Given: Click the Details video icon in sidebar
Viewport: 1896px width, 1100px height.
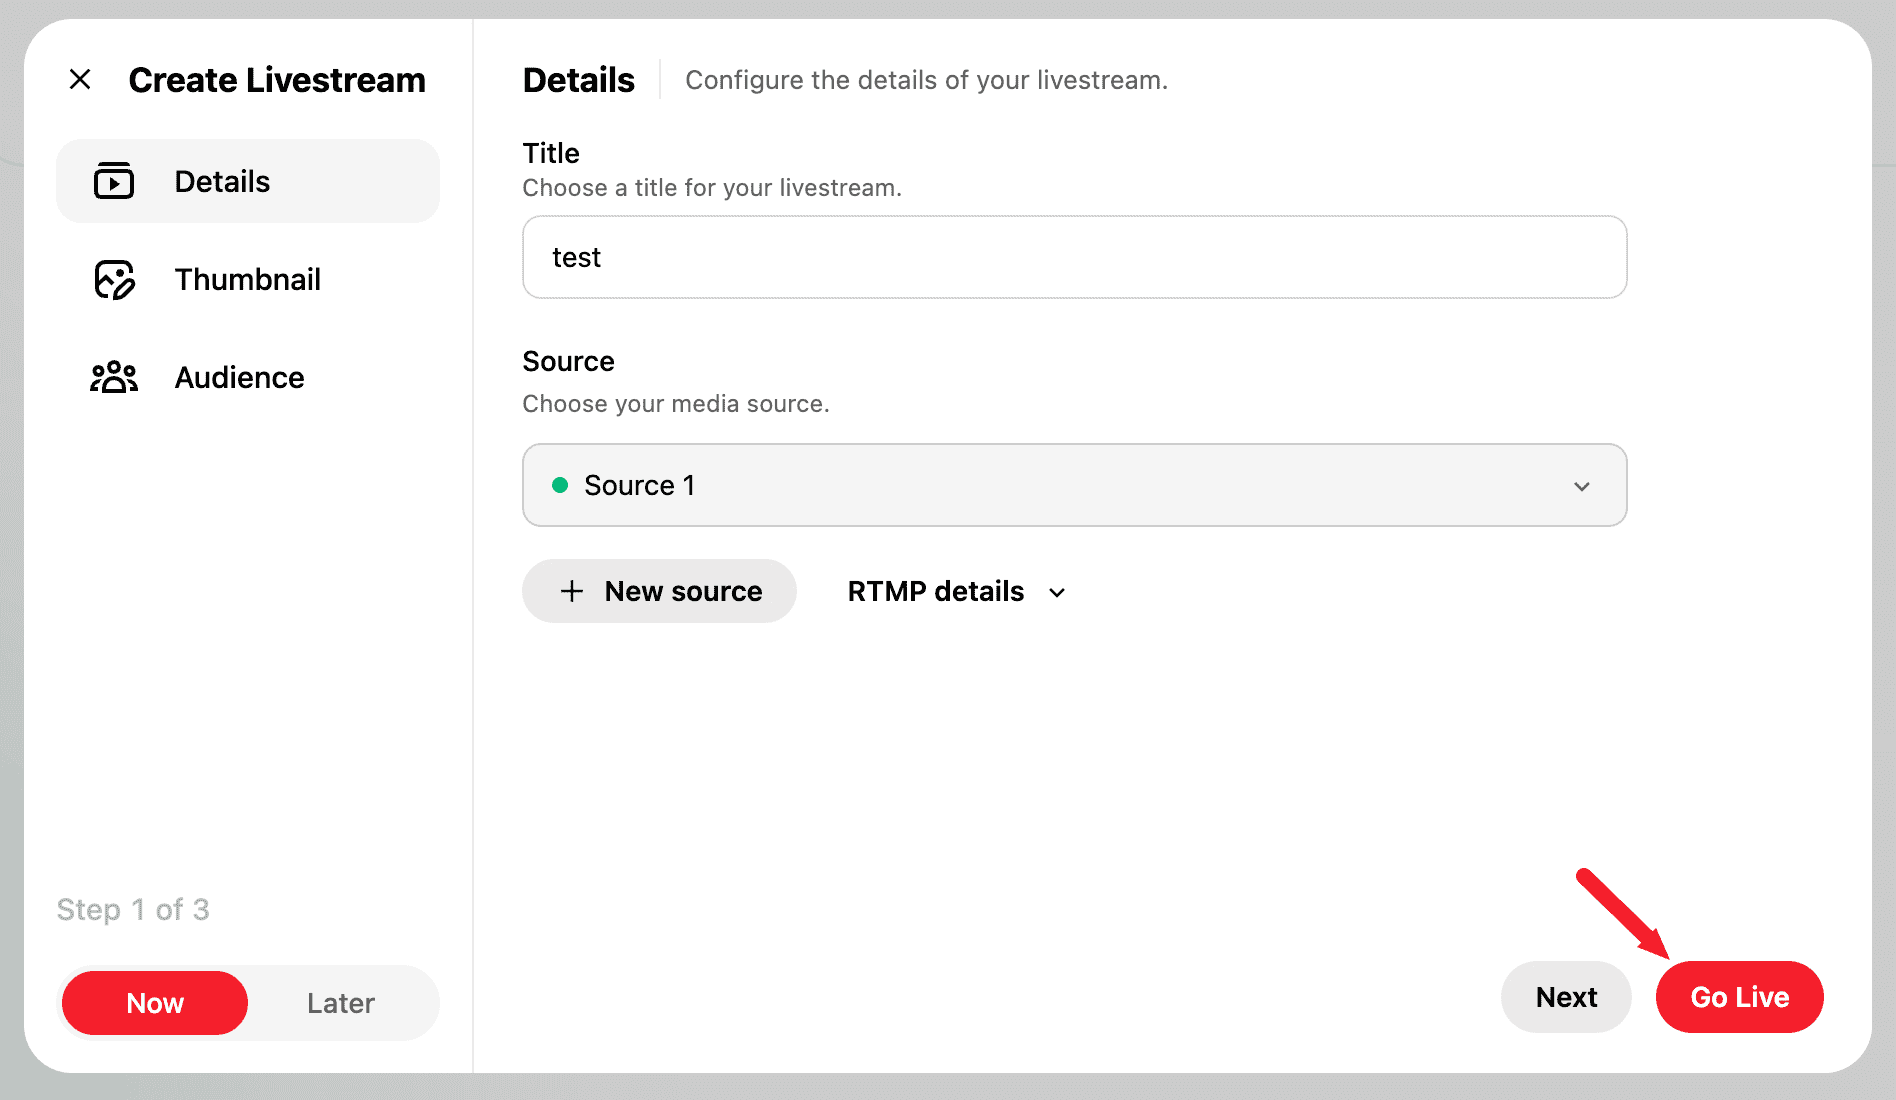Looking at the screenshot, I should [x=114, y=181].
